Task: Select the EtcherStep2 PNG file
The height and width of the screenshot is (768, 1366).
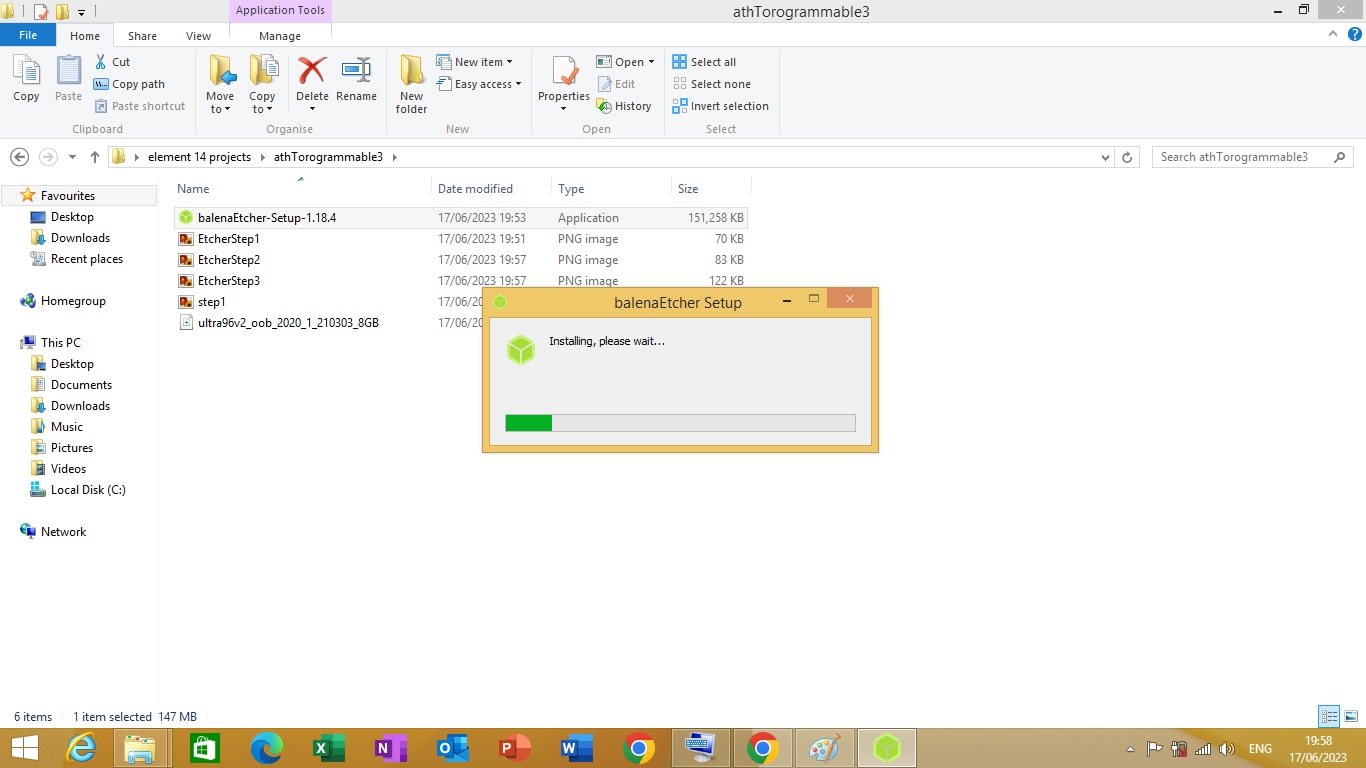Action: pyautogui.click(x=461, y=260)
